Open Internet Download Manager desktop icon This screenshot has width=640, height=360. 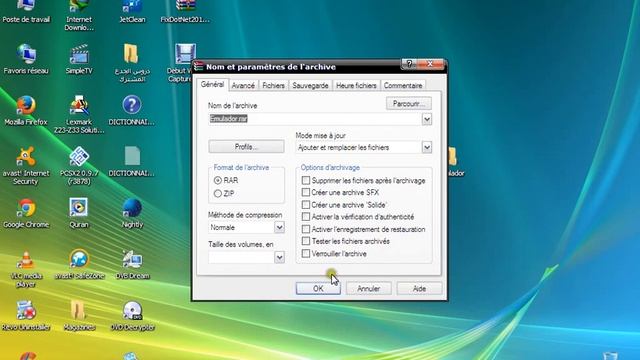[79, 15]
